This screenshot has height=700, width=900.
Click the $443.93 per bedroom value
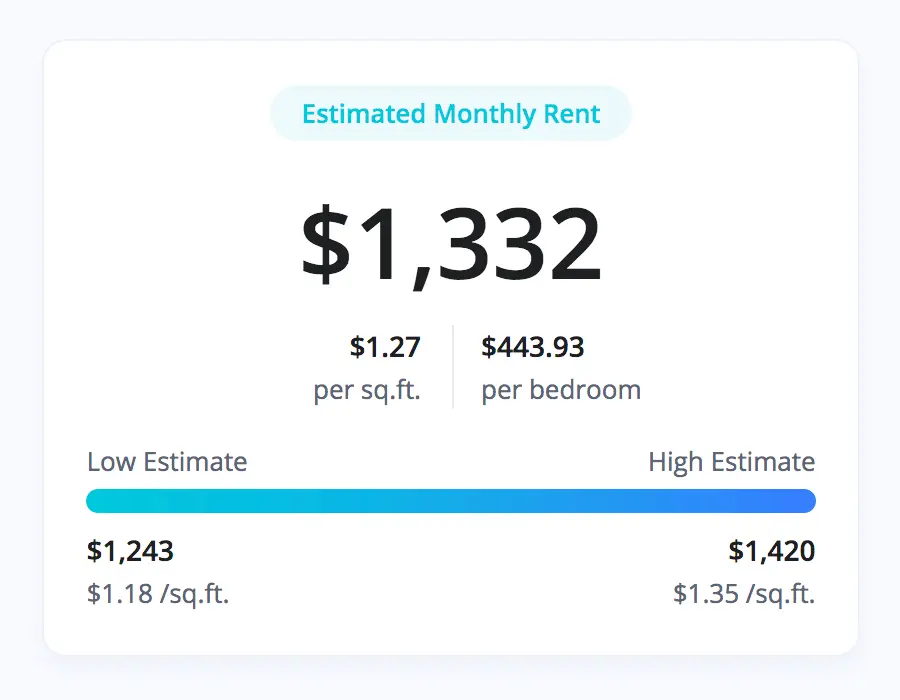click(533, 348)
